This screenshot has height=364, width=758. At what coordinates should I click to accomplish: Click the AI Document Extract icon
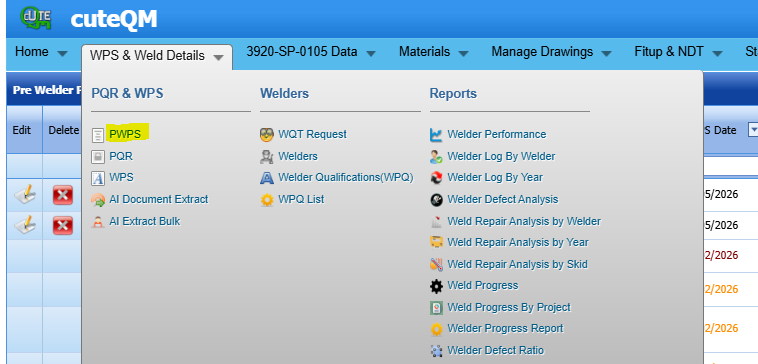tap(98, 200)
